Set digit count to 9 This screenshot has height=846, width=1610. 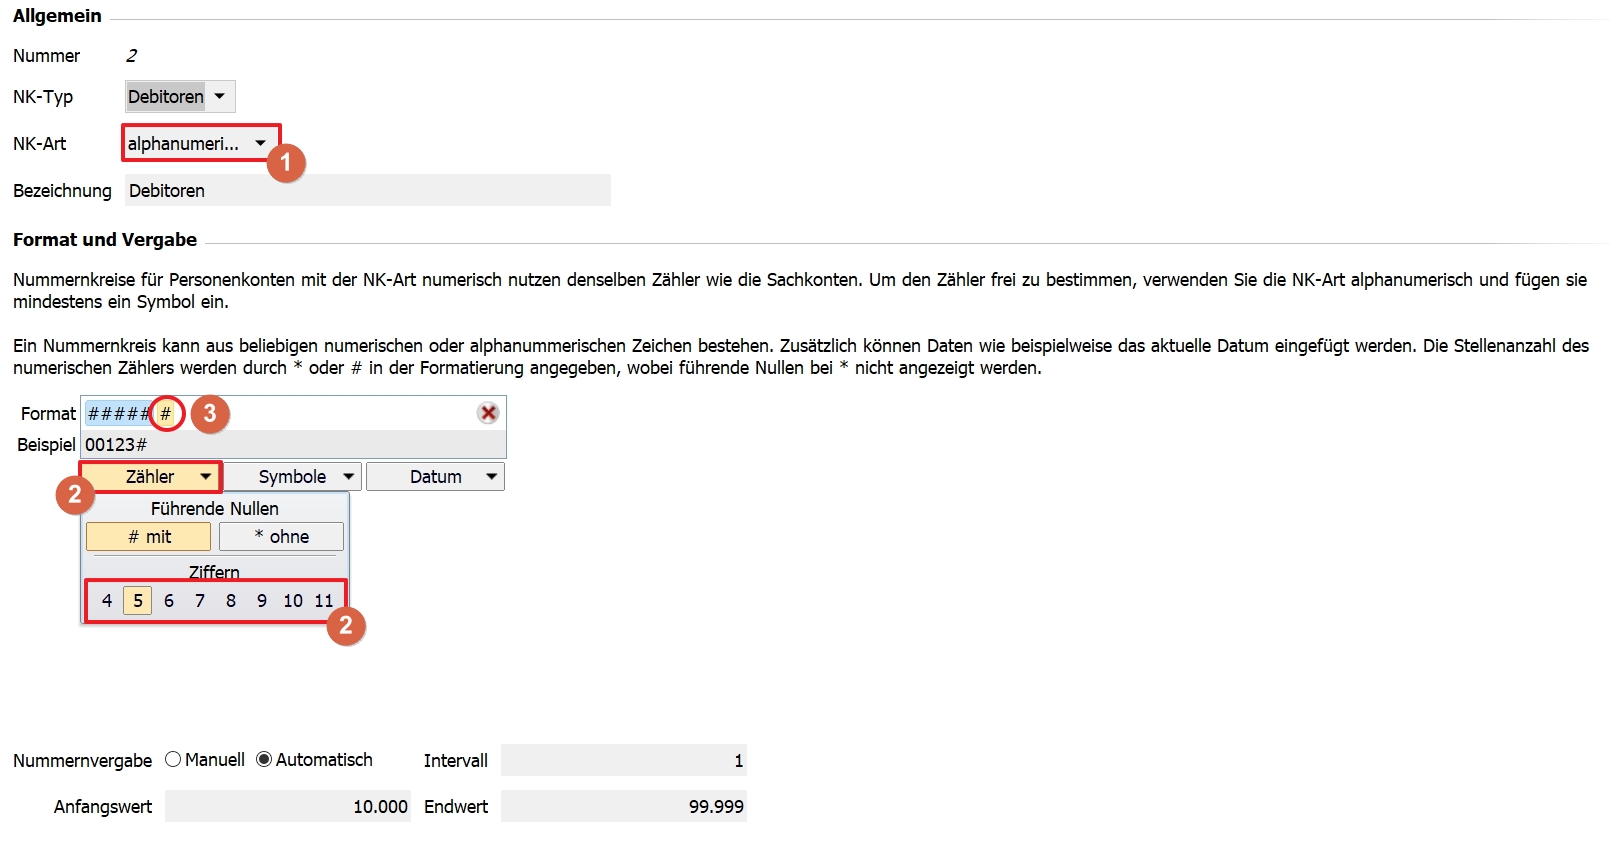point(262,601)
